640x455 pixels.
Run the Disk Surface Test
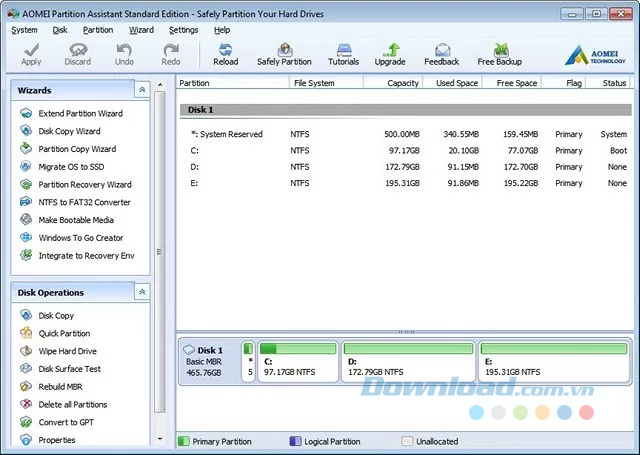(x=60, y=369)
